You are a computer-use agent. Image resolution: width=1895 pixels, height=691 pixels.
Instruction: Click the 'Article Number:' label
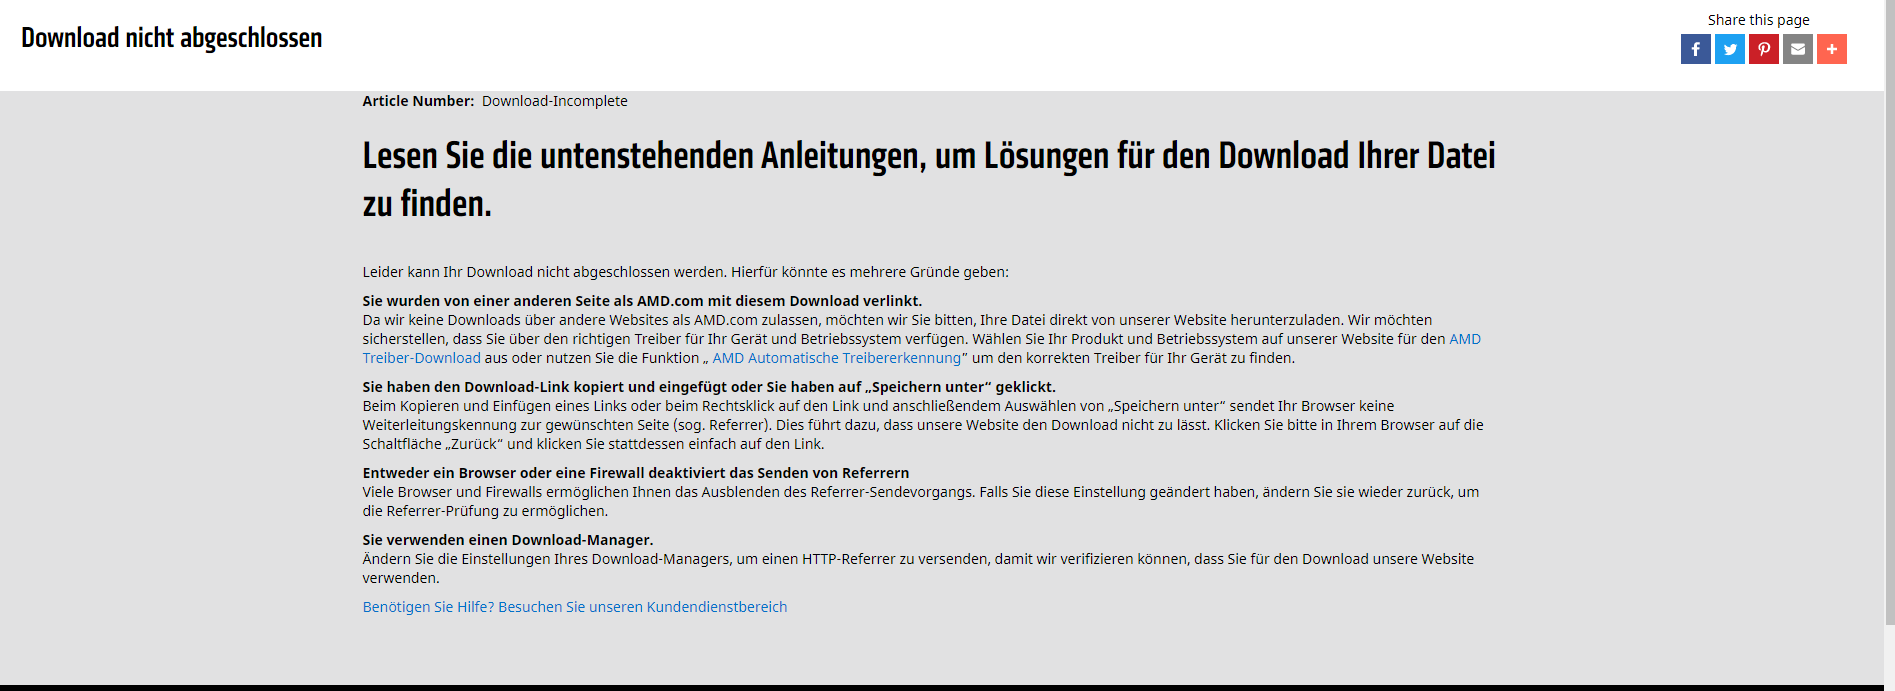coord(418,101)
